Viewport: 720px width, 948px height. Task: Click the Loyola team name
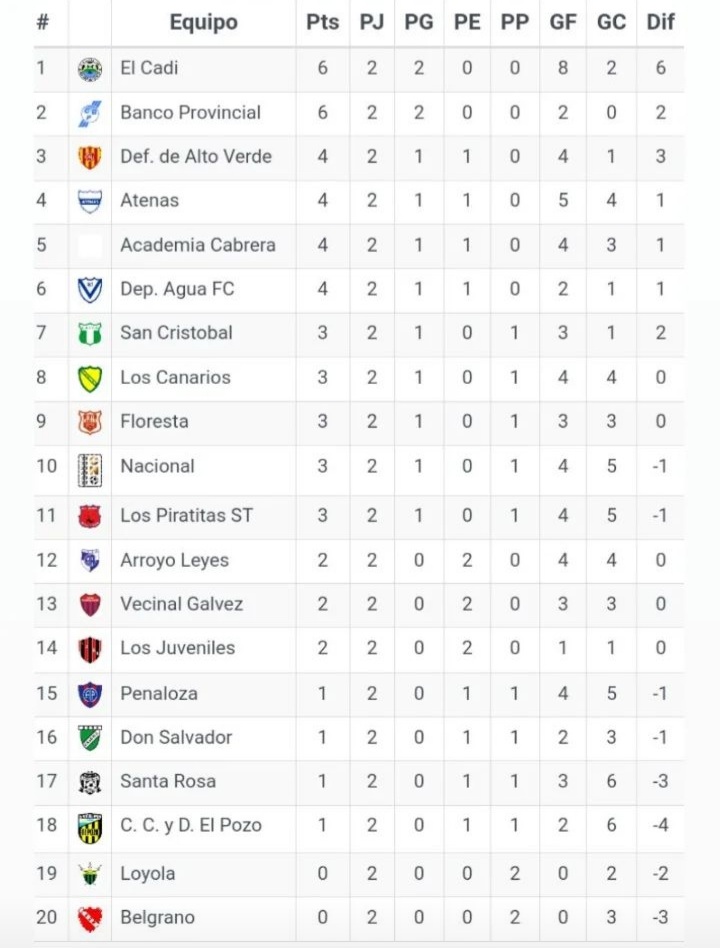pyautogui.click(x=147, y=874)
